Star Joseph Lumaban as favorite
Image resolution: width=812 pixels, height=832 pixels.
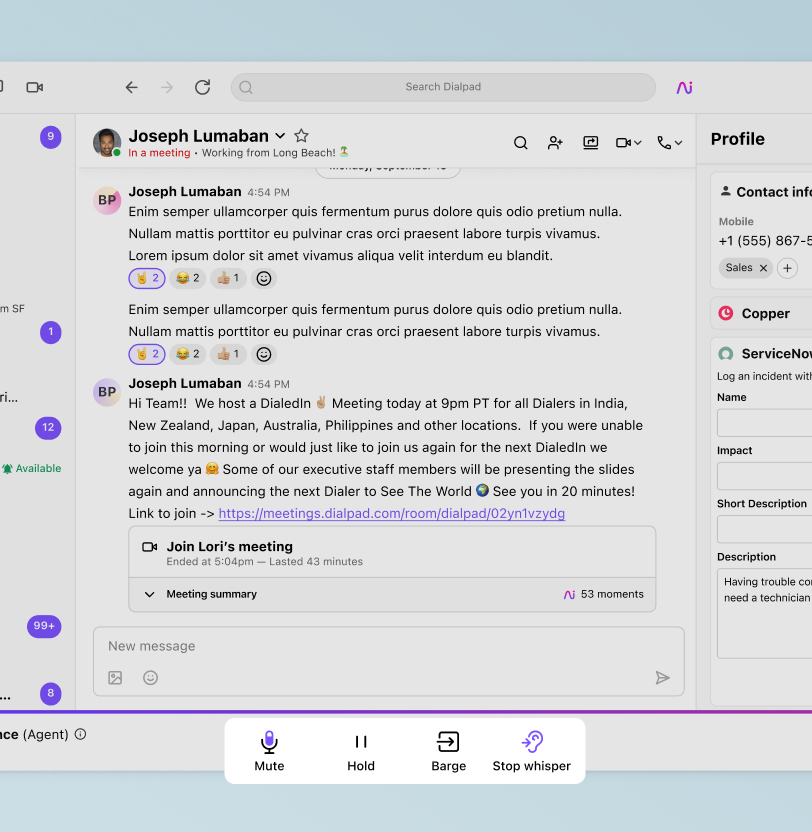(x=301, y=136)
